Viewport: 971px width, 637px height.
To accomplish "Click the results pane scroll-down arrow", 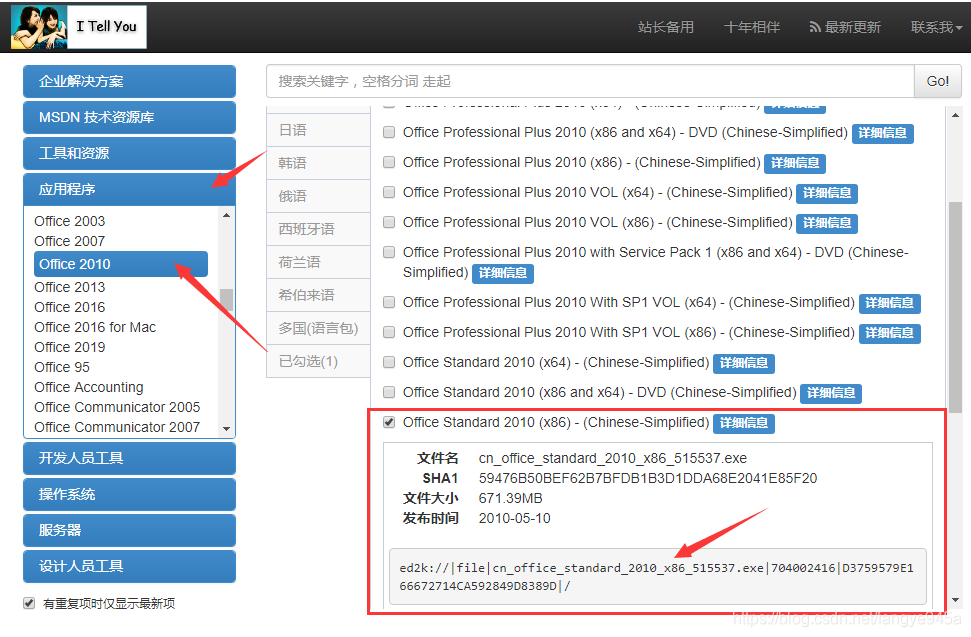I will coord(955,599).
